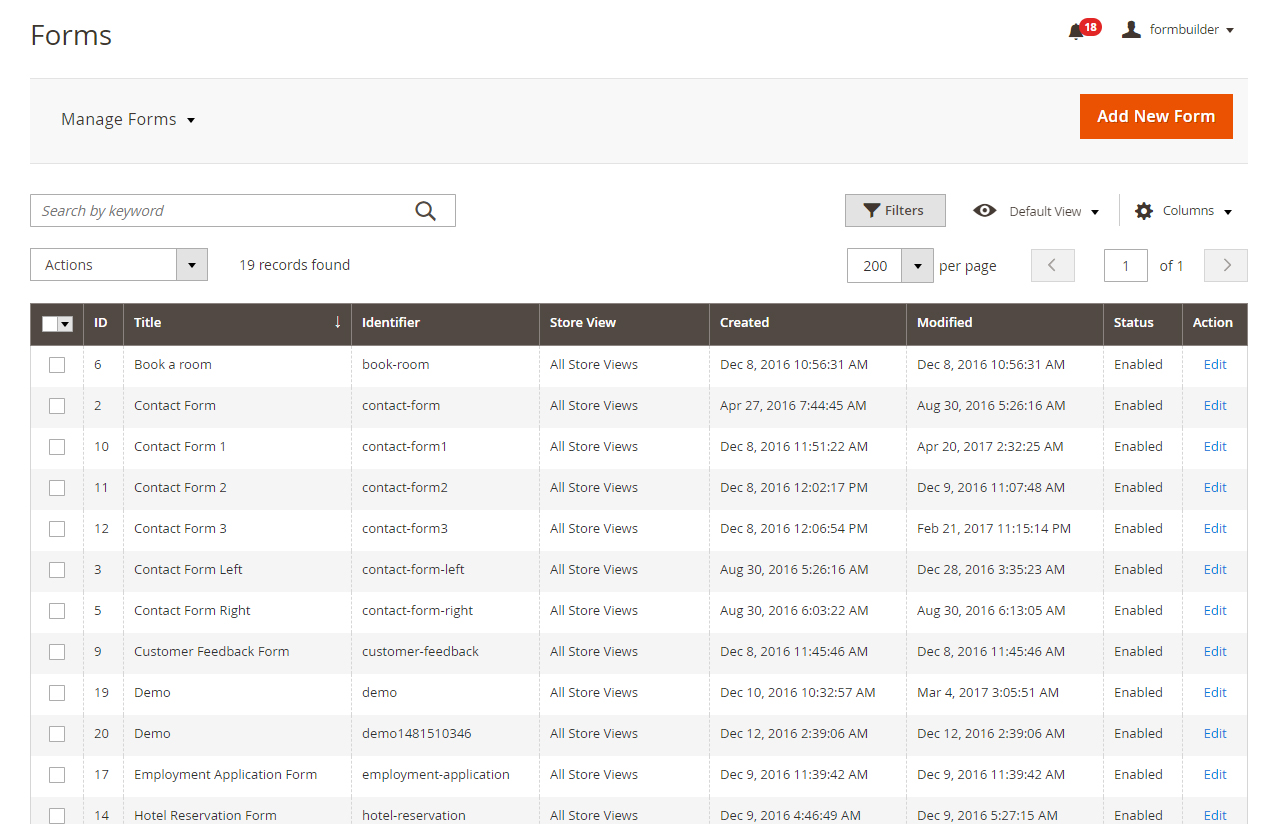
Task: Sort by the Created column header
Action: pos(745,323)
